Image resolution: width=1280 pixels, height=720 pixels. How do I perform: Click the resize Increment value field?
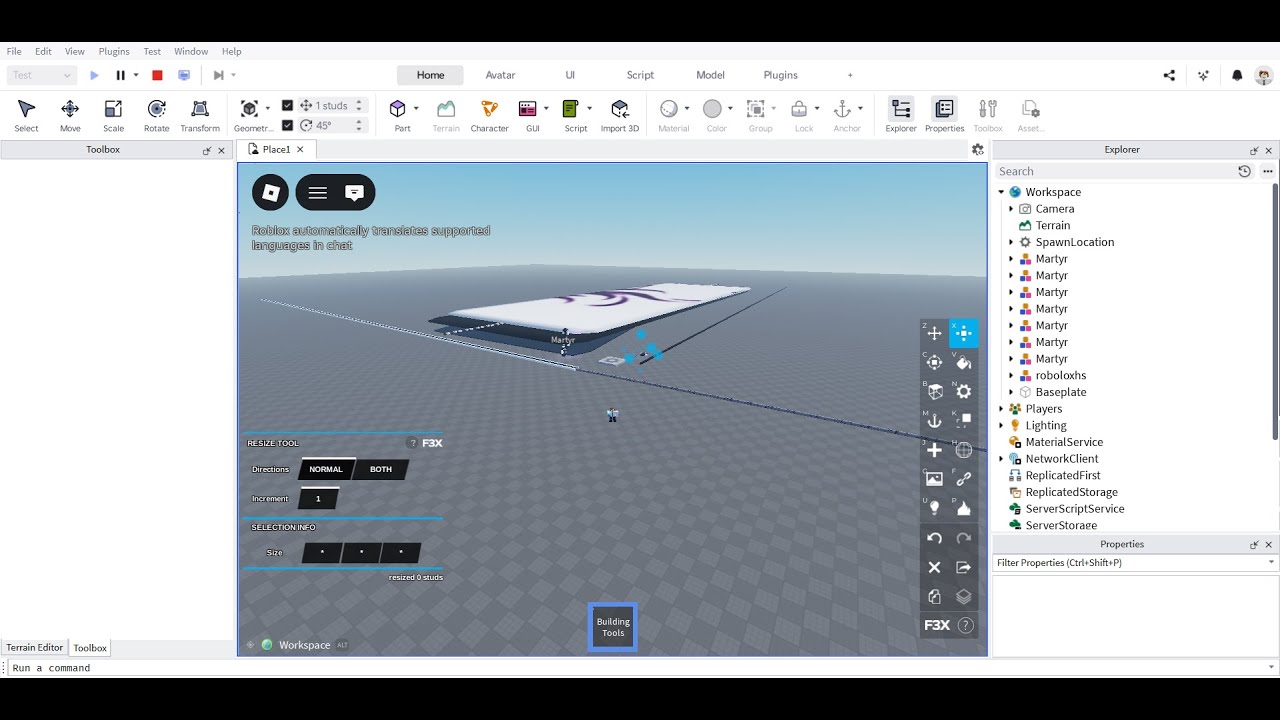pos(318,499)
